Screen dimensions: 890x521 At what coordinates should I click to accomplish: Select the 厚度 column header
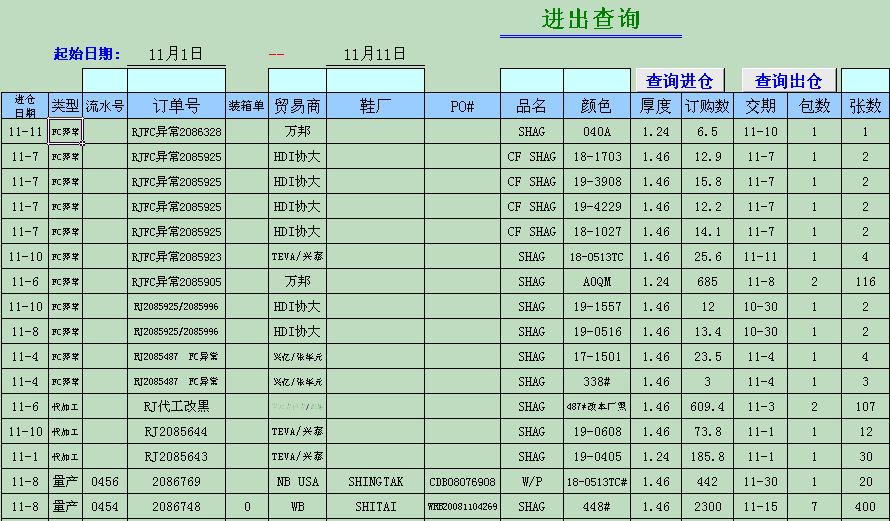pos(656,106)
